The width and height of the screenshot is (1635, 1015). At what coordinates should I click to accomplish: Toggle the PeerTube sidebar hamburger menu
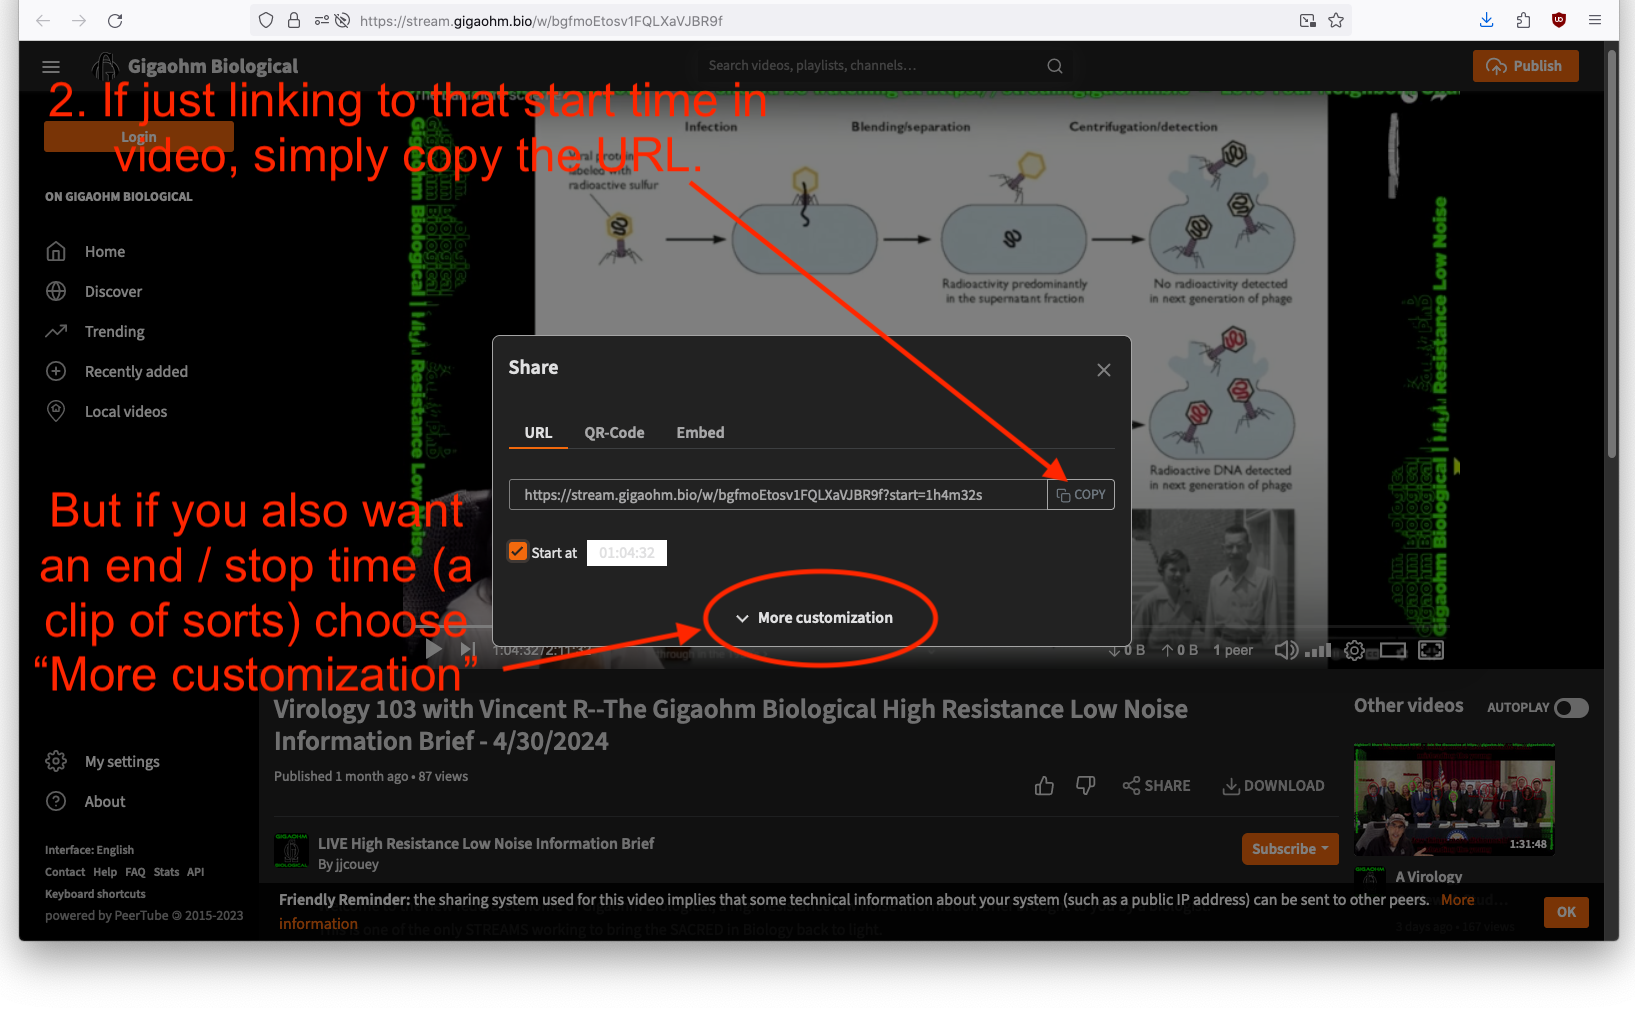point(51,67)
